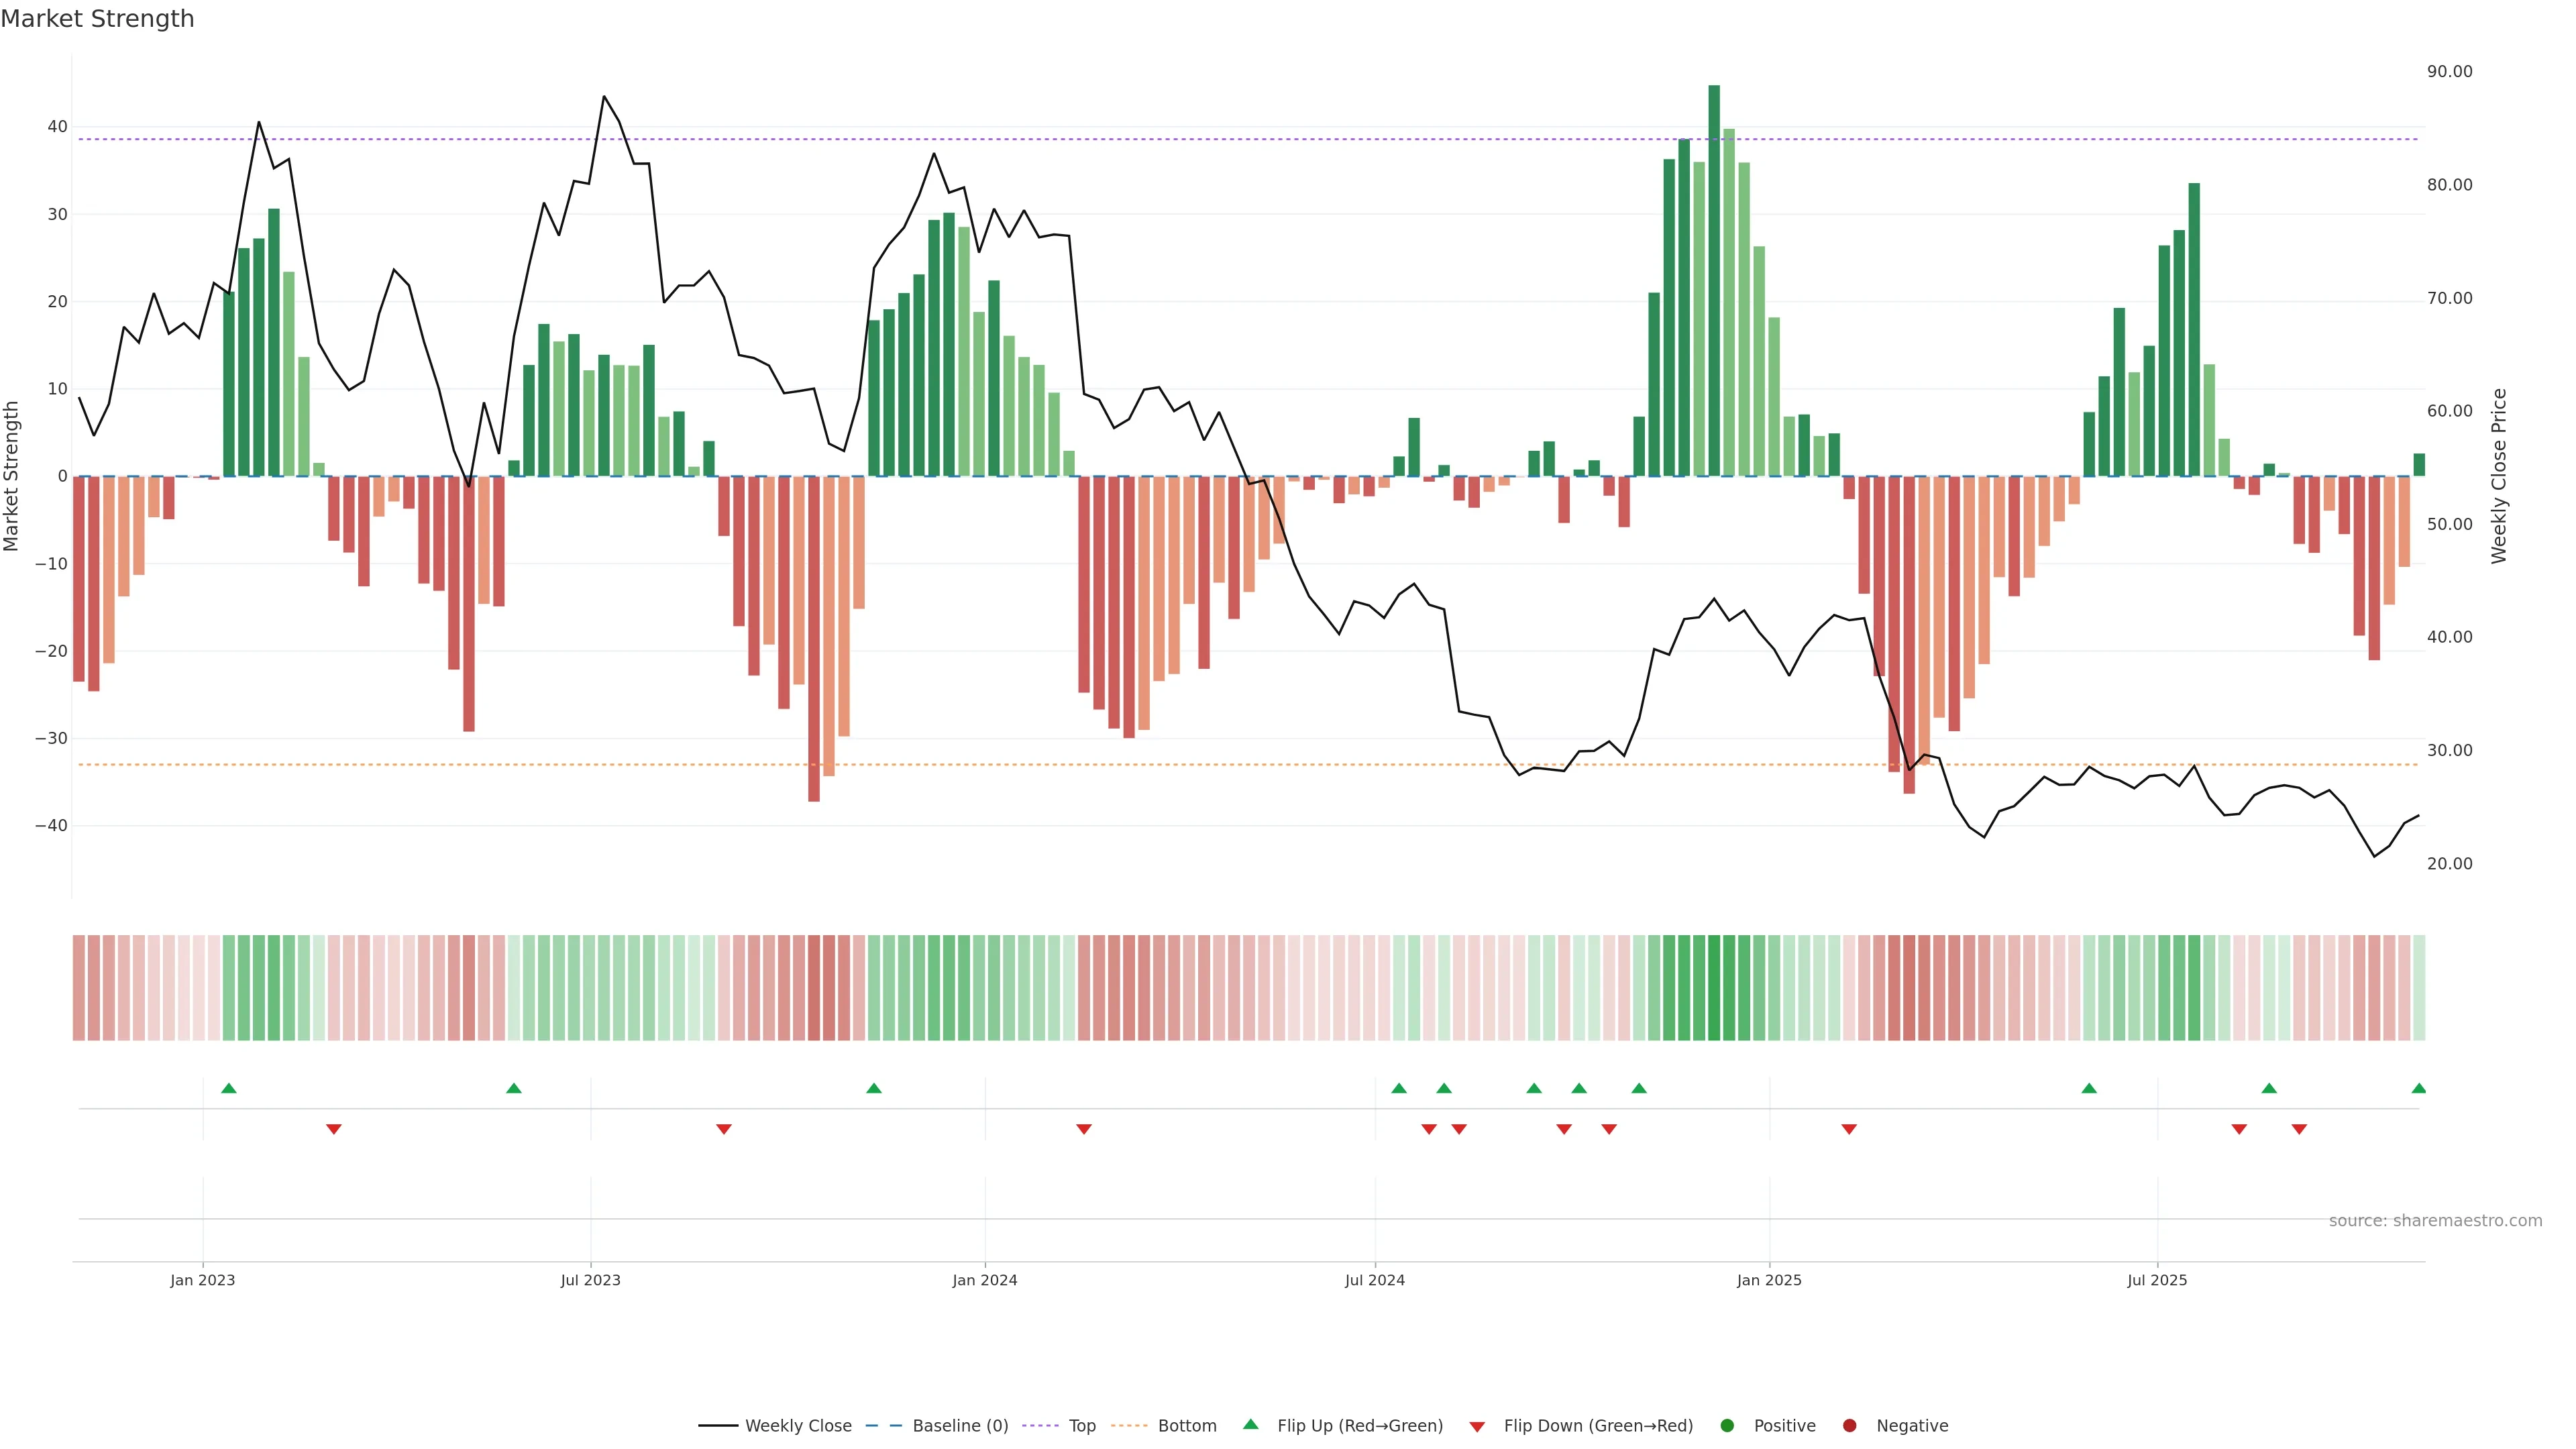The width and height of the screenshot is (2576, 1449).
Task: Click the first green flip-up triangle near Jan 2023
Action: point(228,1088)
